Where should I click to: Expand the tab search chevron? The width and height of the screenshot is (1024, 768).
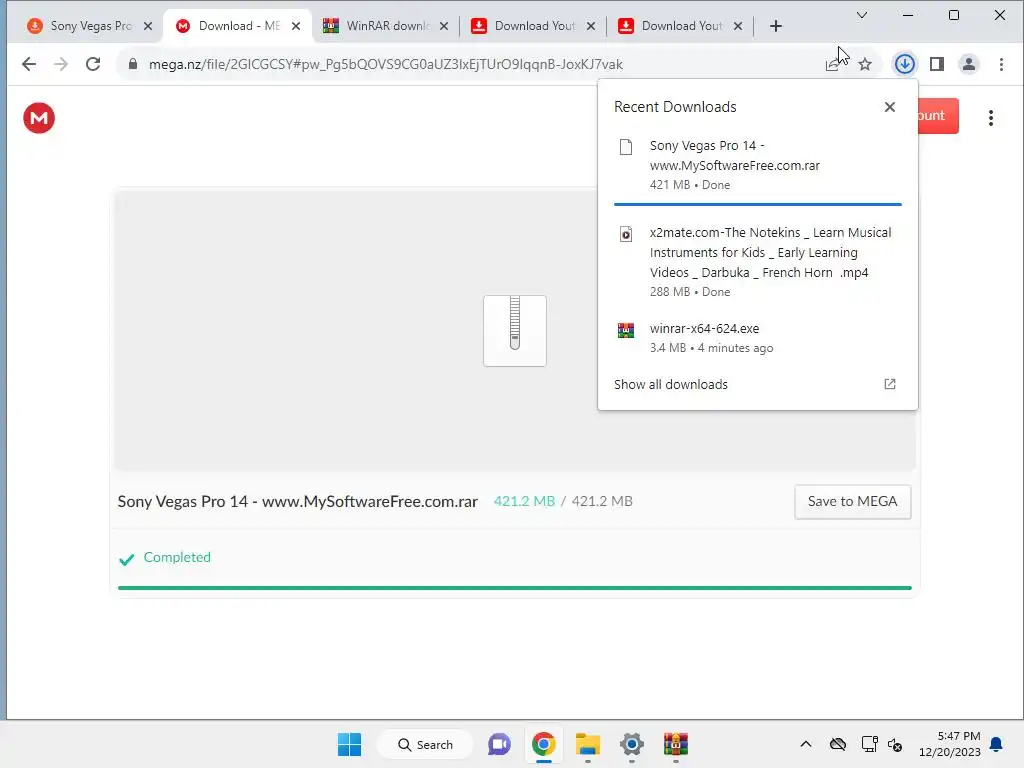coord(862,15)
